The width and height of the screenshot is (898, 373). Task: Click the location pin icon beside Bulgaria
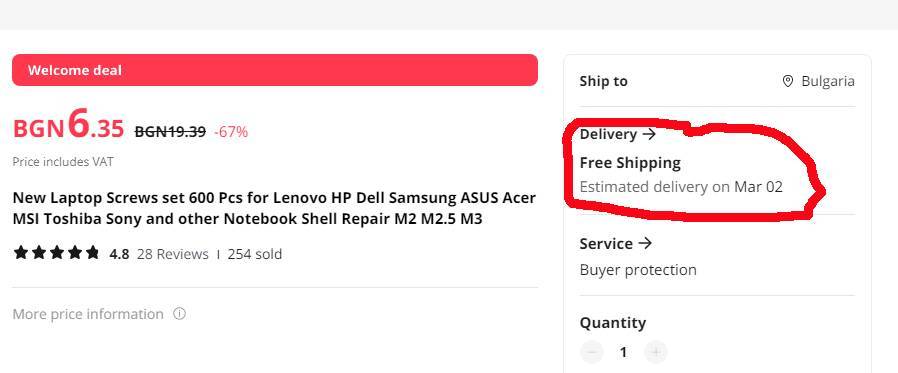788,81
